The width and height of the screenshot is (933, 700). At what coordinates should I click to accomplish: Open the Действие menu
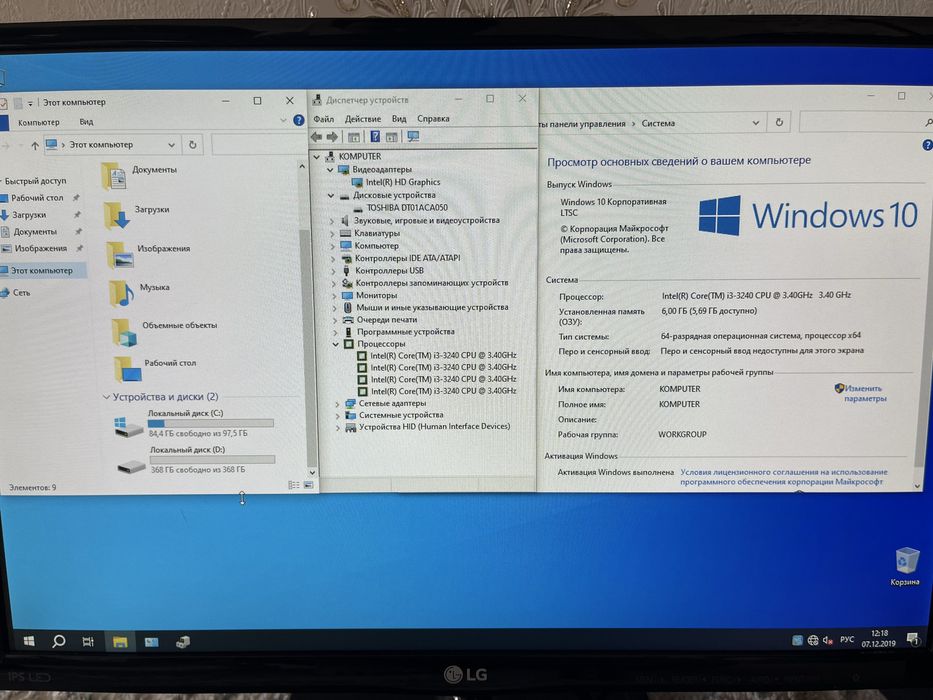coord(363,119)
